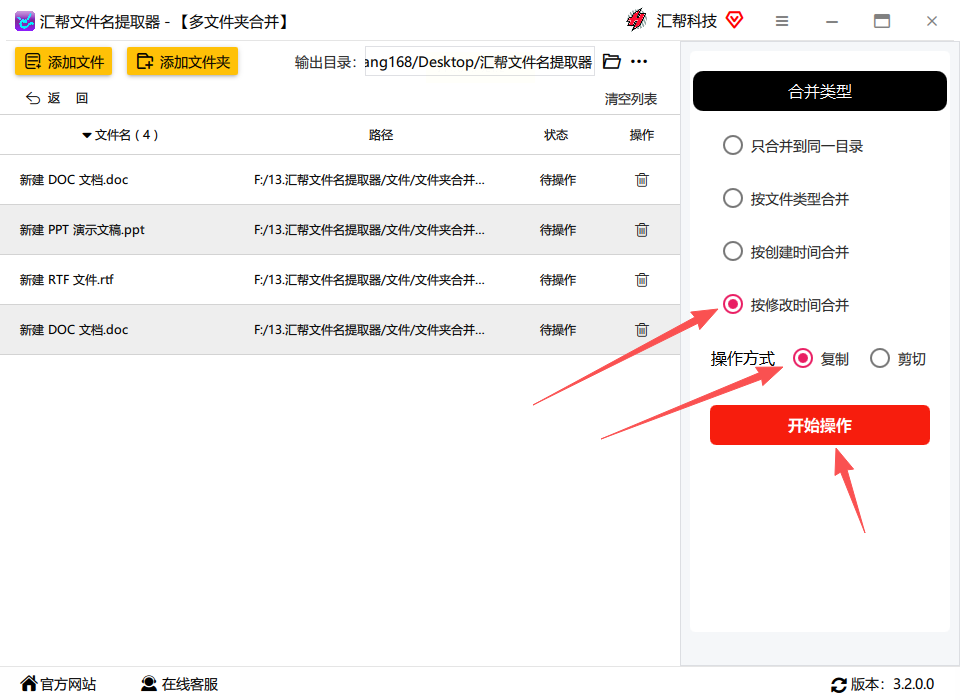Screen dimensions: 960x700
Task: Click the 合并类型 header panel
Action: [820, 91]
